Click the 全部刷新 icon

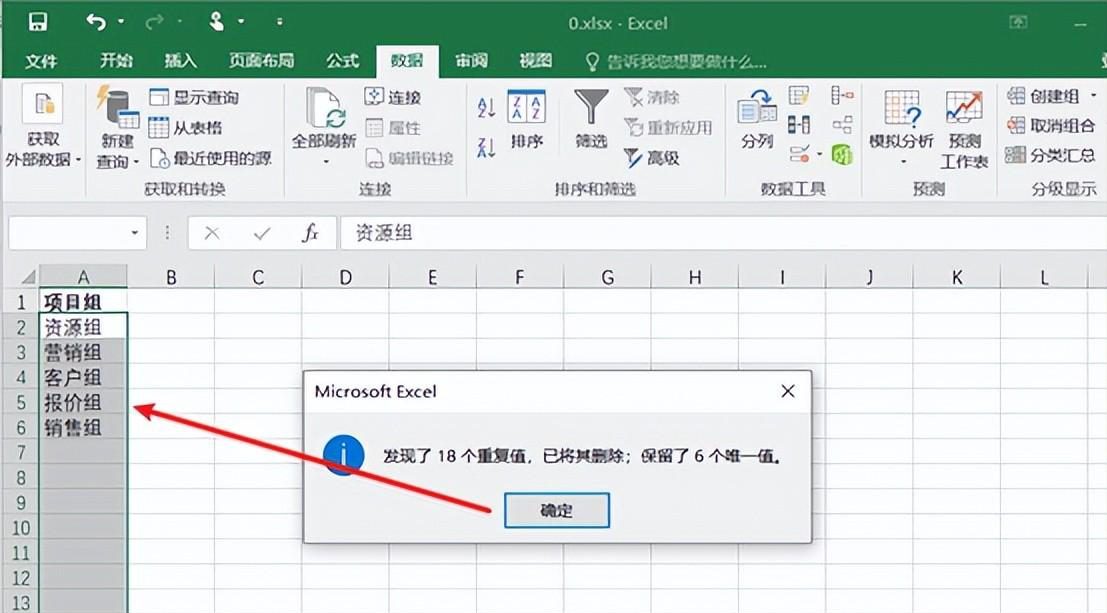click(x=324, y=109)
